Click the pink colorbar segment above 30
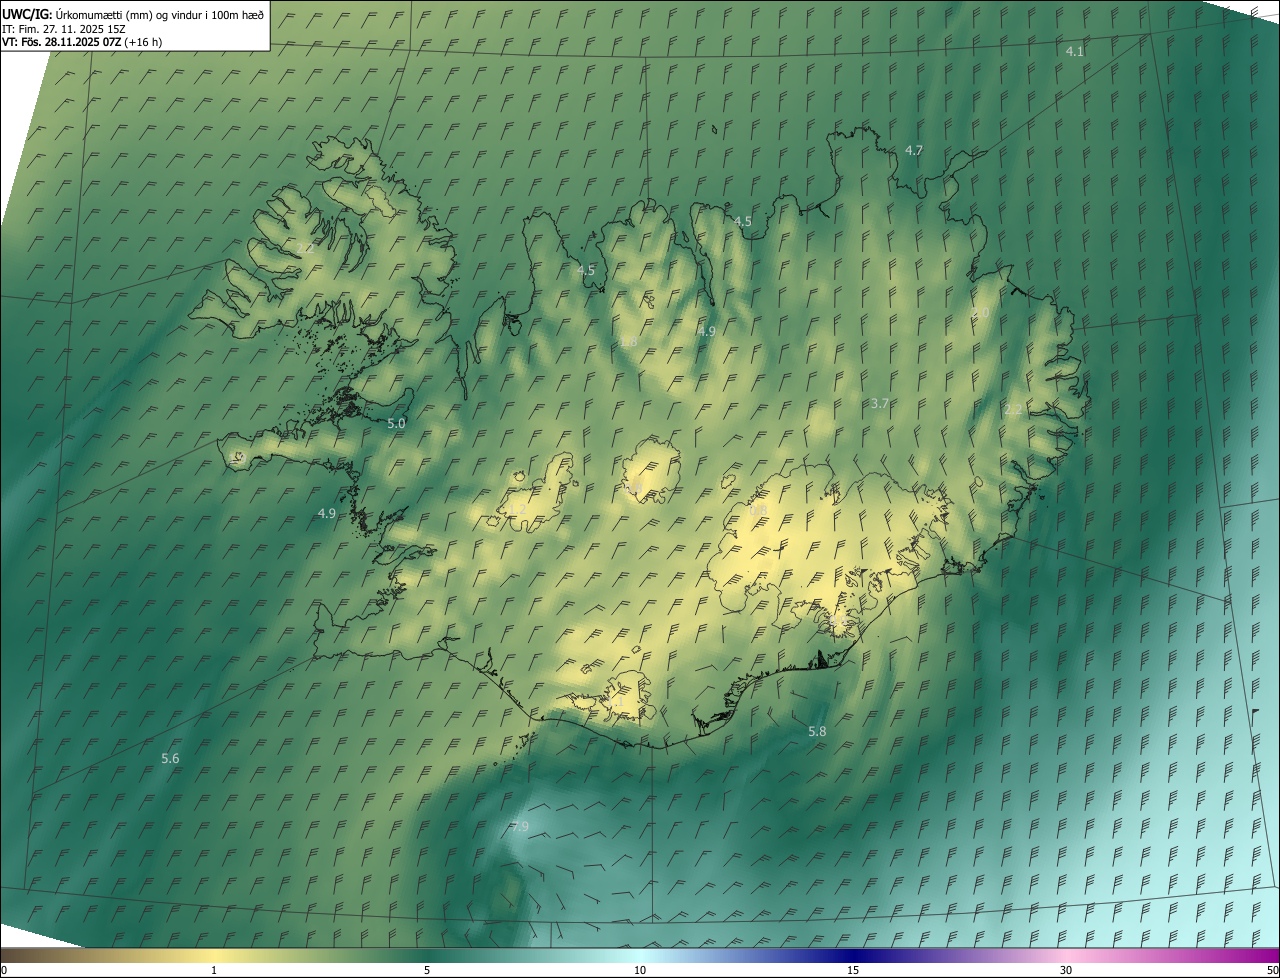 1066,954
